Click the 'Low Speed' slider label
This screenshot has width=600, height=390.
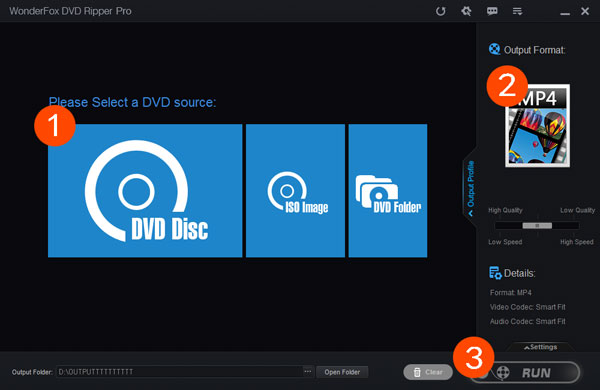pyautogui.click(x=505, y=242)
